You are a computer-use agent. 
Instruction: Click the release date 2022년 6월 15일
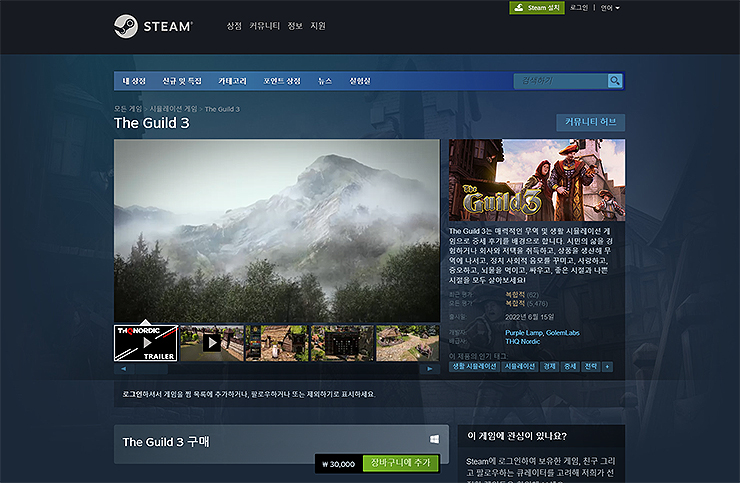point(530,317)
